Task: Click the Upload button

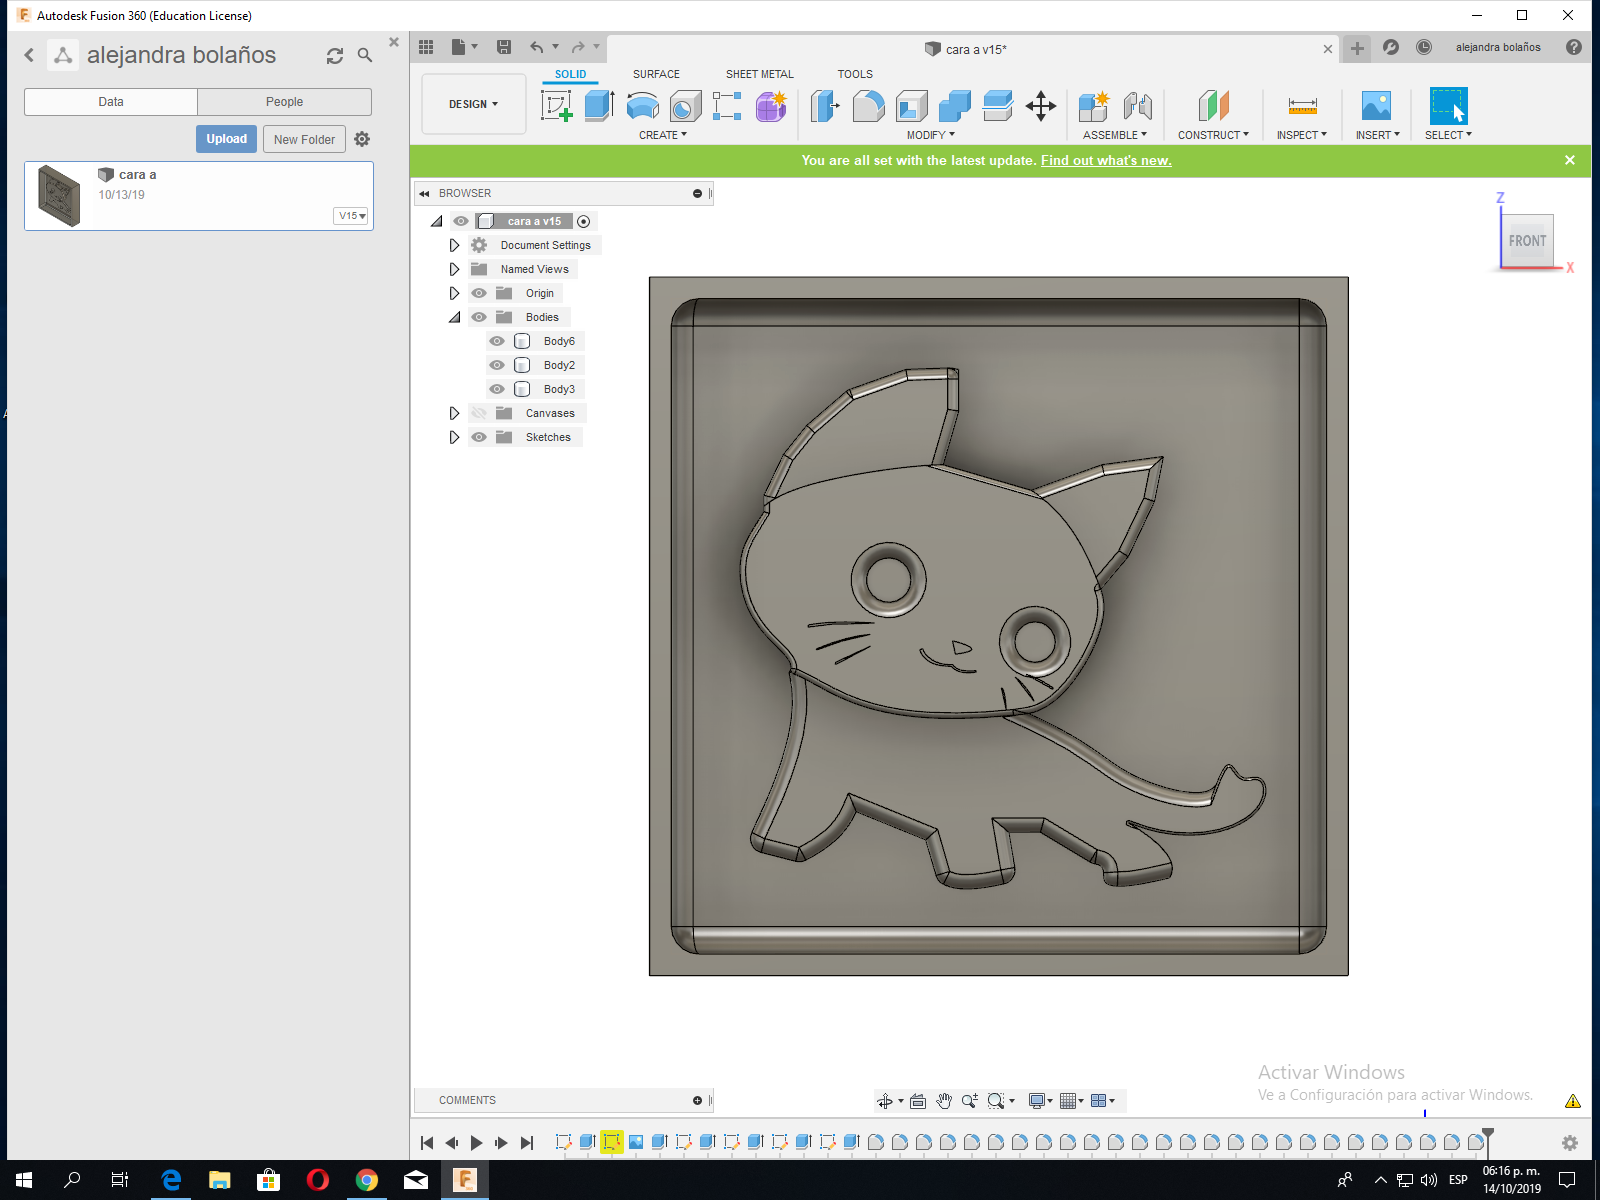Action: [x=227, y=139]
